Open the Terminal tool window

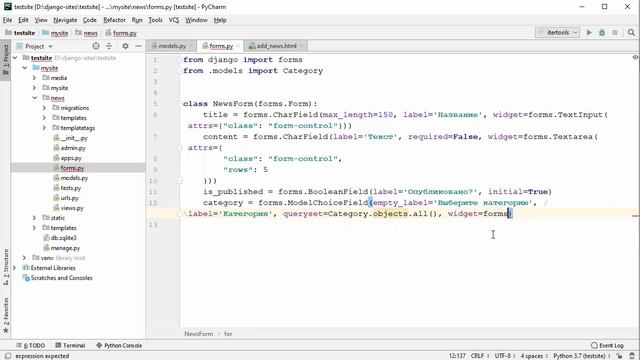click(x=70, y=345)
